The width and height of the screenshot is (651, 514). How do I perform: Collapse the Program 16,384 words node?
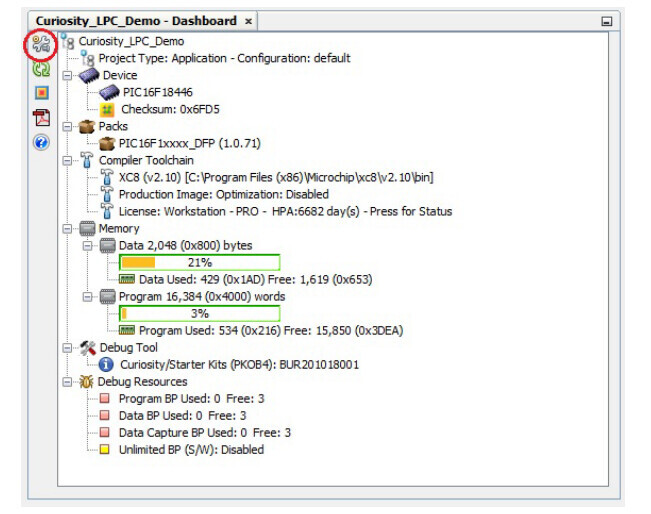[88, 297]
